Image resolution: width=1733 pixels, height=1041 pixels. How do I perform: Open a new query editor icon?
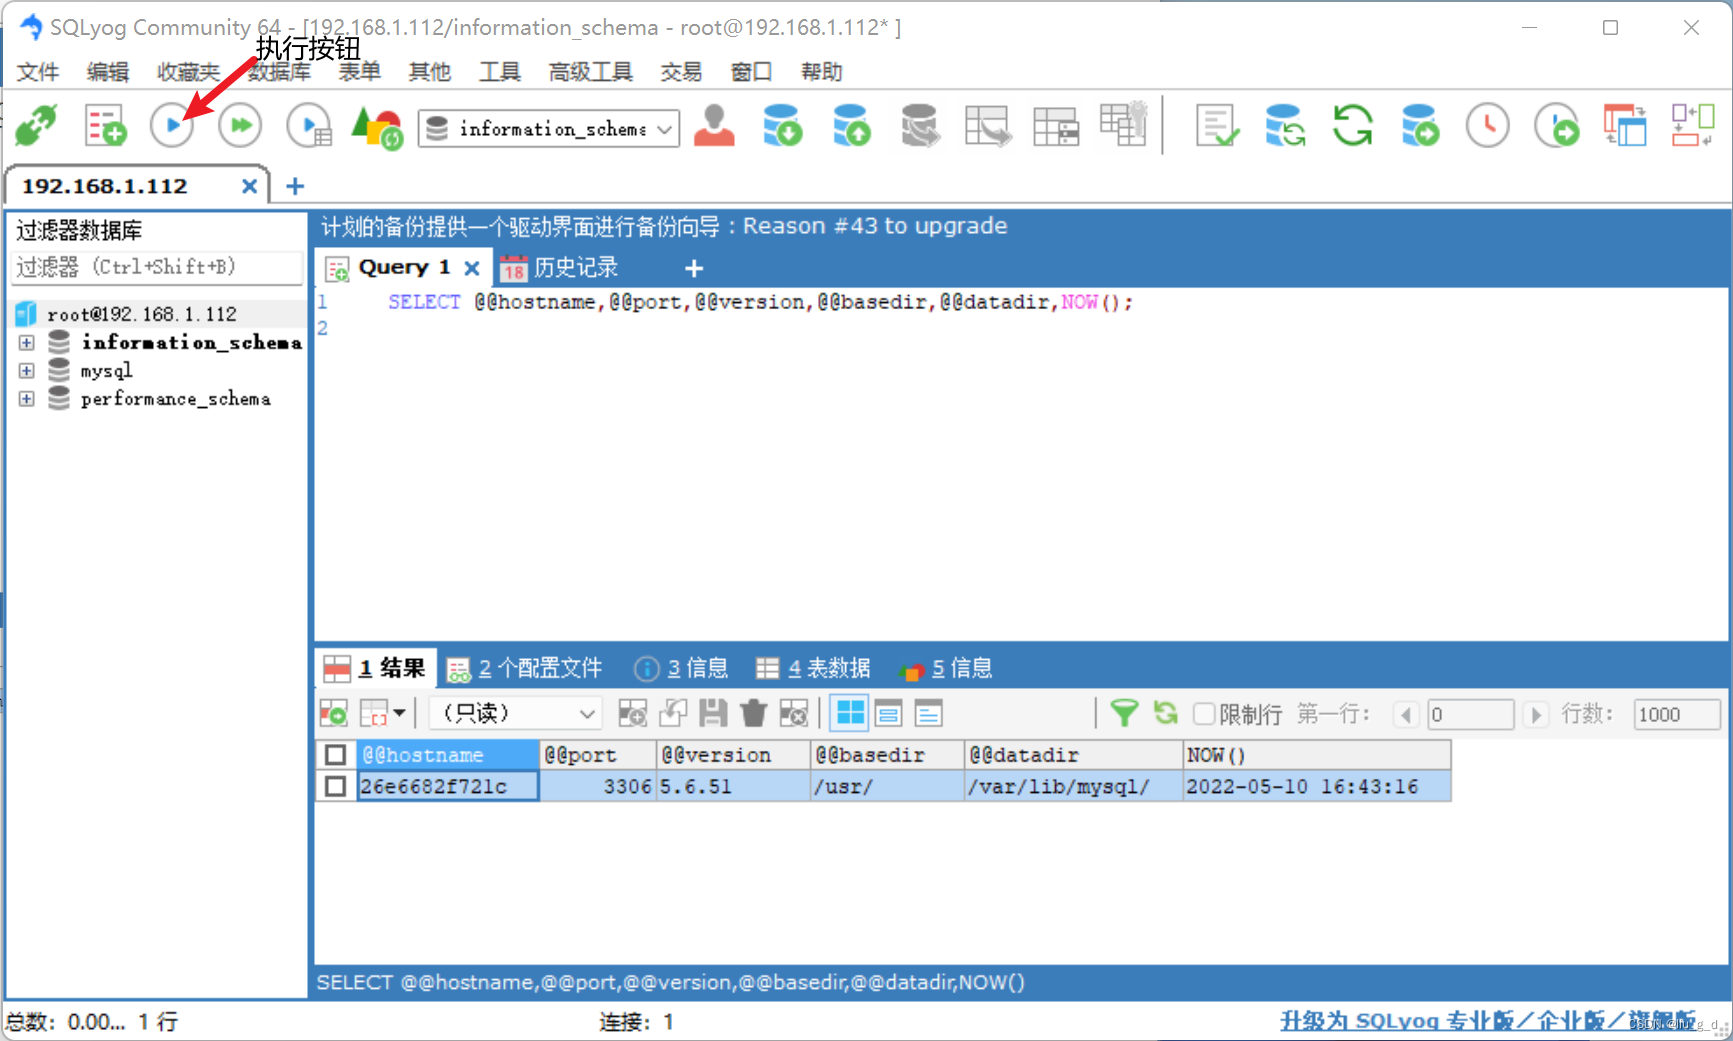tap(105, 126)
